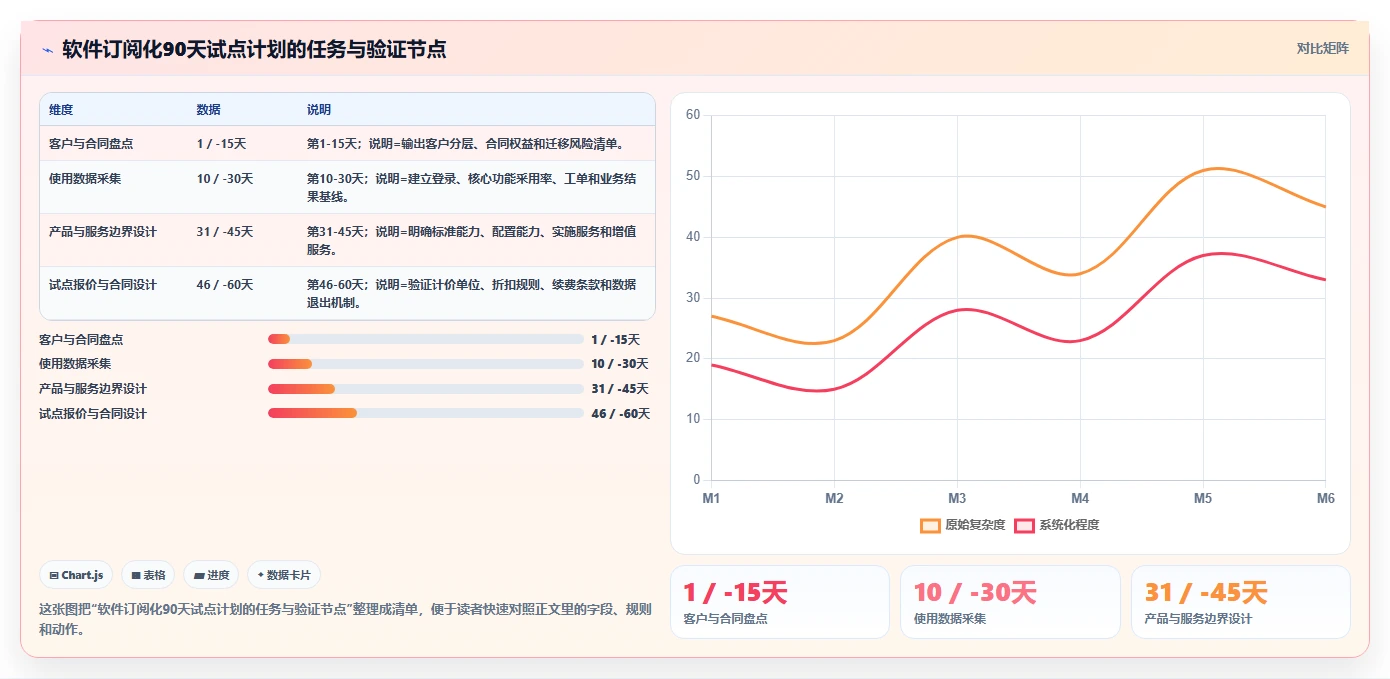Click the M4 axis label
The width and height of the screenshot is (1390, 679).
click(1080, 498)
